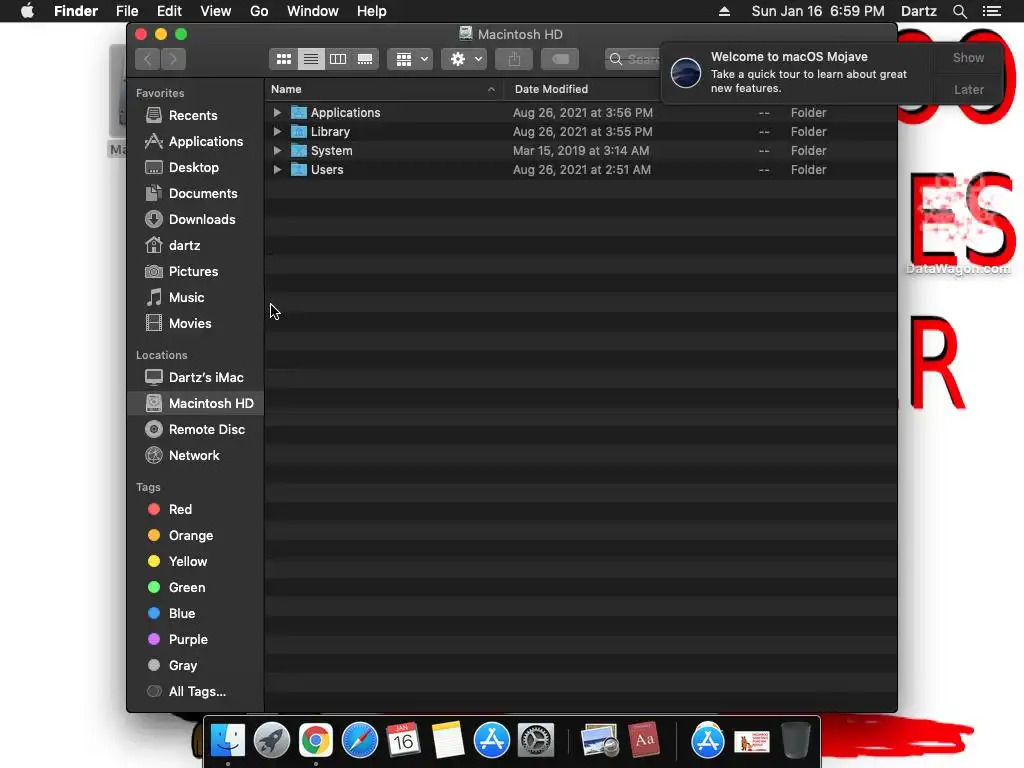Select the Users folder in the list
The image size is (1024, 768).
[x=581, y=169]
